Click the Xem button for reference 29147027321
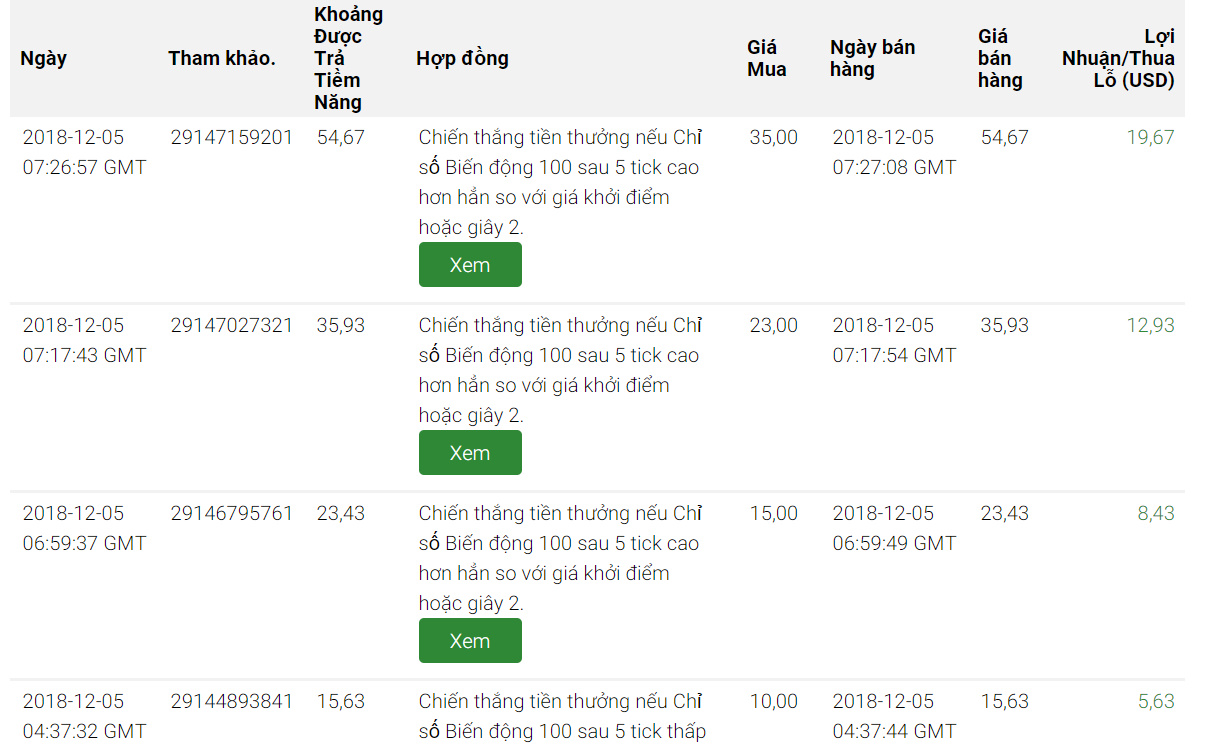Screen dimensions: 1218x746 click(470, 453)
